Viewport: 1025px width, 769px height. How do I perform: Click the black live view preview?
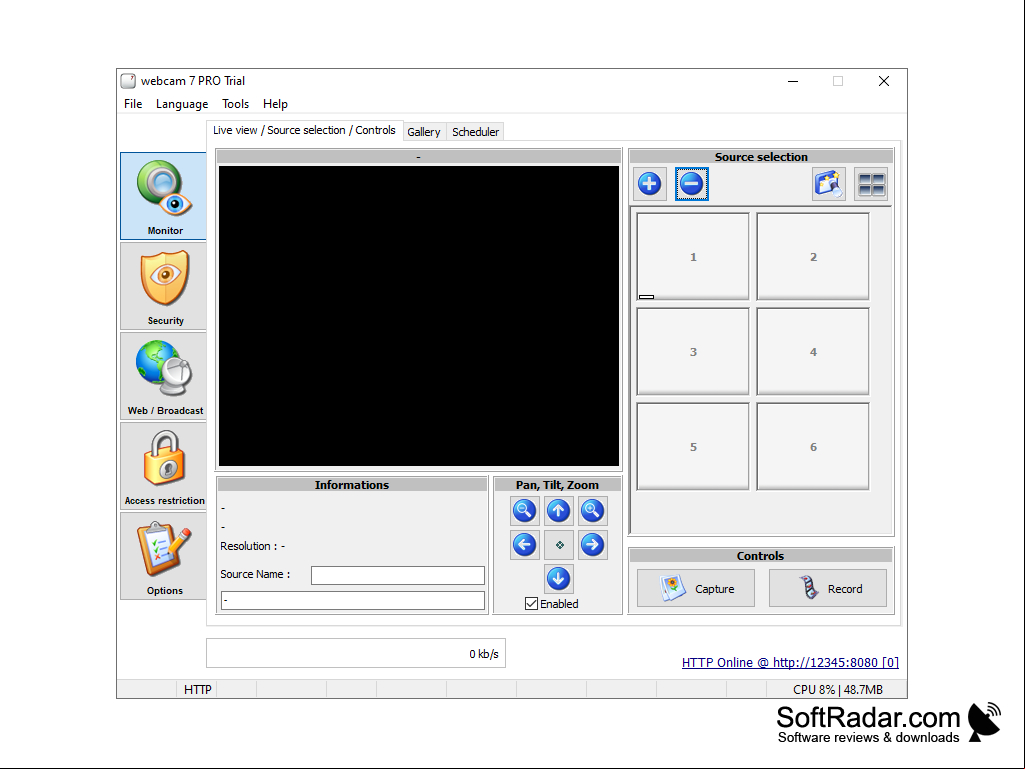[x=418, y=316]
